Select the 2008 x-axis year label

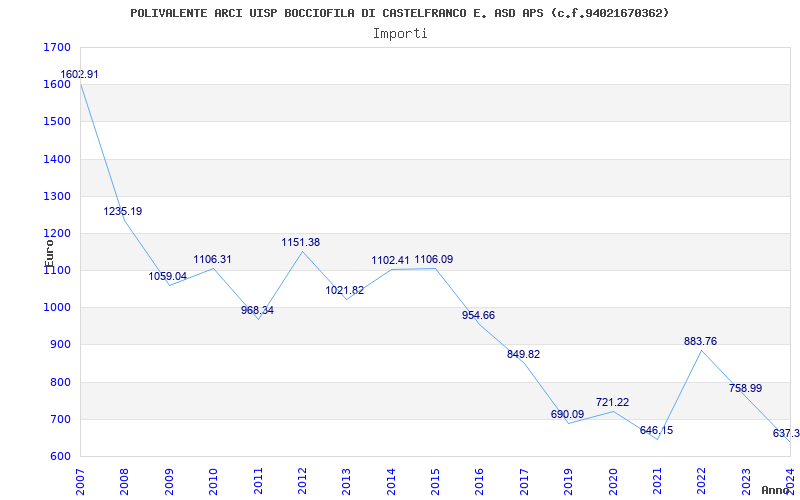click(124, 481)
